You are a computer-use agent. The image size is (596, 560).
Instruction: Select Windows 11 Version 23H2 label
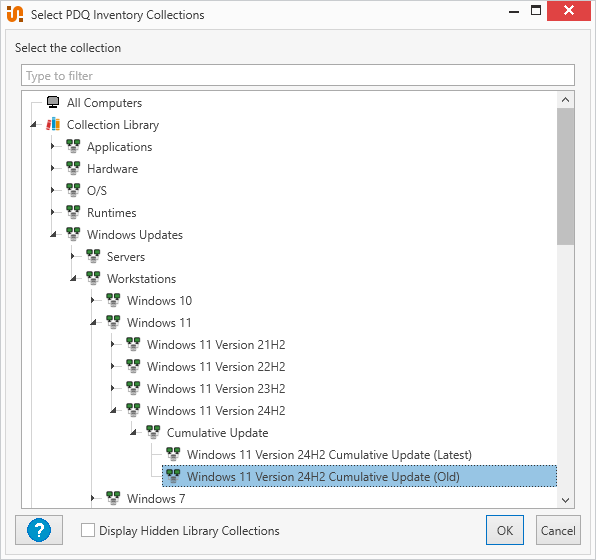click(216, 389)
